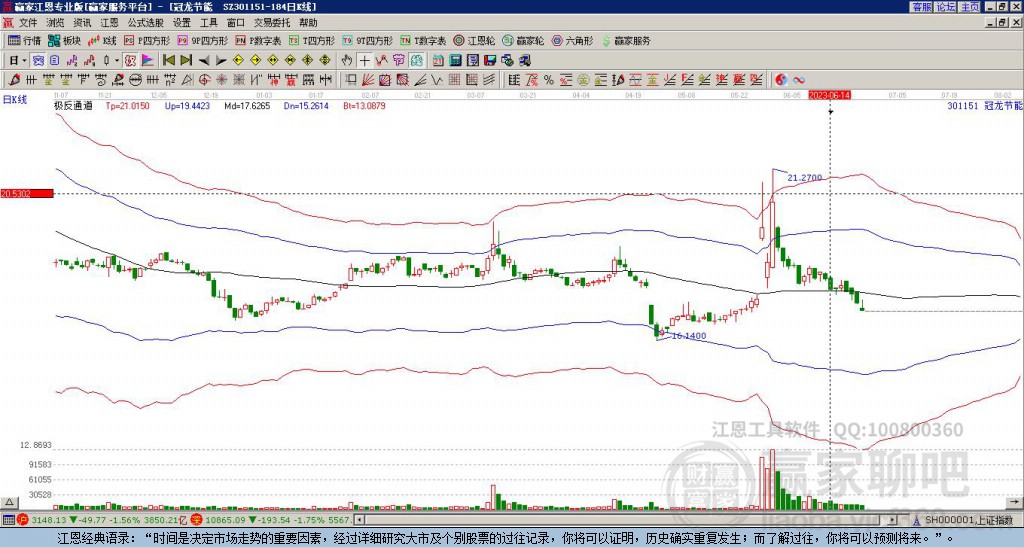Click the 3148.13 index value in status bar

tap(49, 520)
